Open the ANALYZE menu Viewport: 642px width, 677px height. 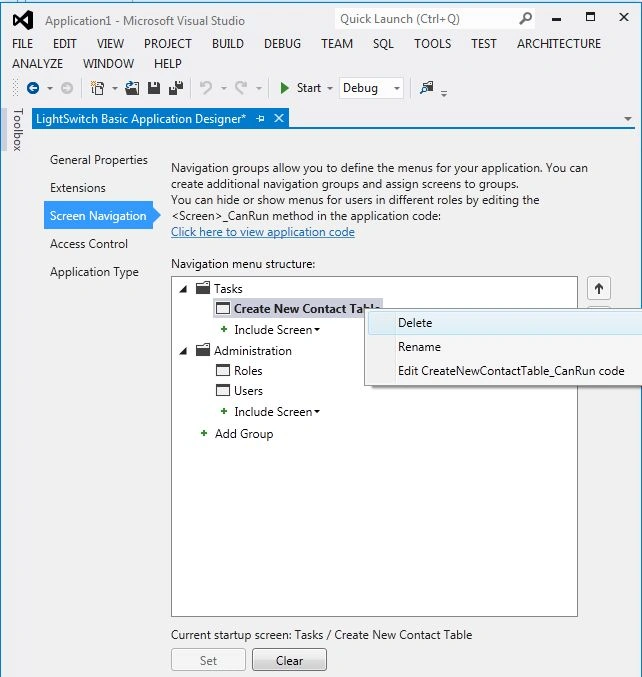(37, 63)
